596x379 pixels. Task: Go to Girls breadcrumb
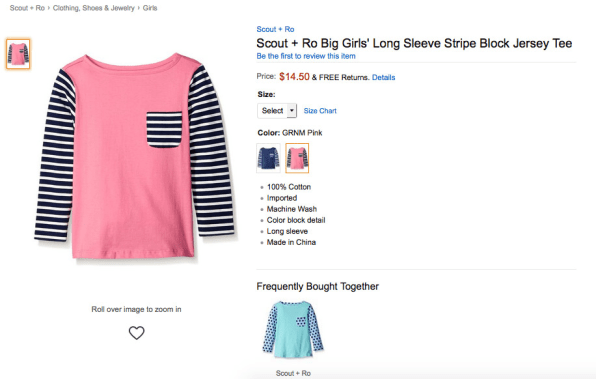pyautogui.click(x=150, y=8)
